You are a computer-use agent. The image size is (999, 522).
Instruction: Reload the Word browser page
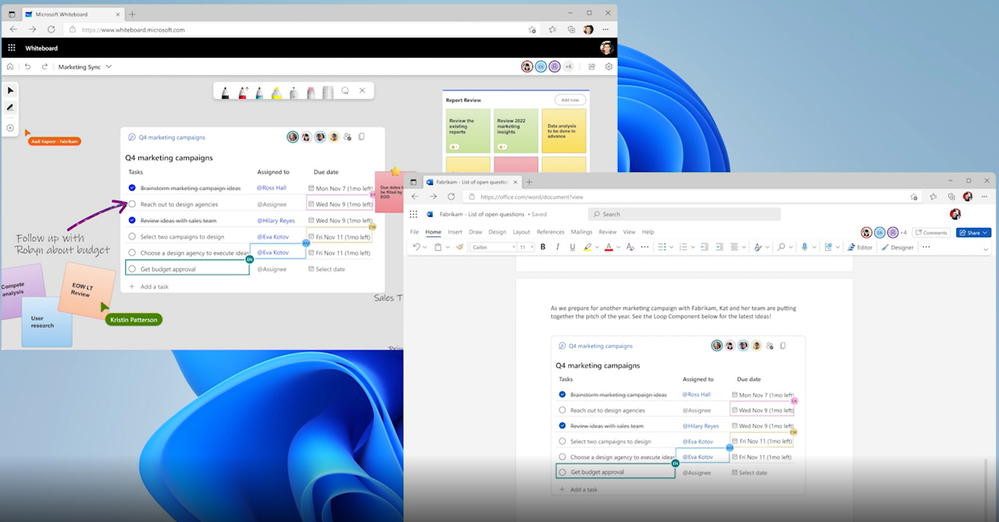point(451,197)
